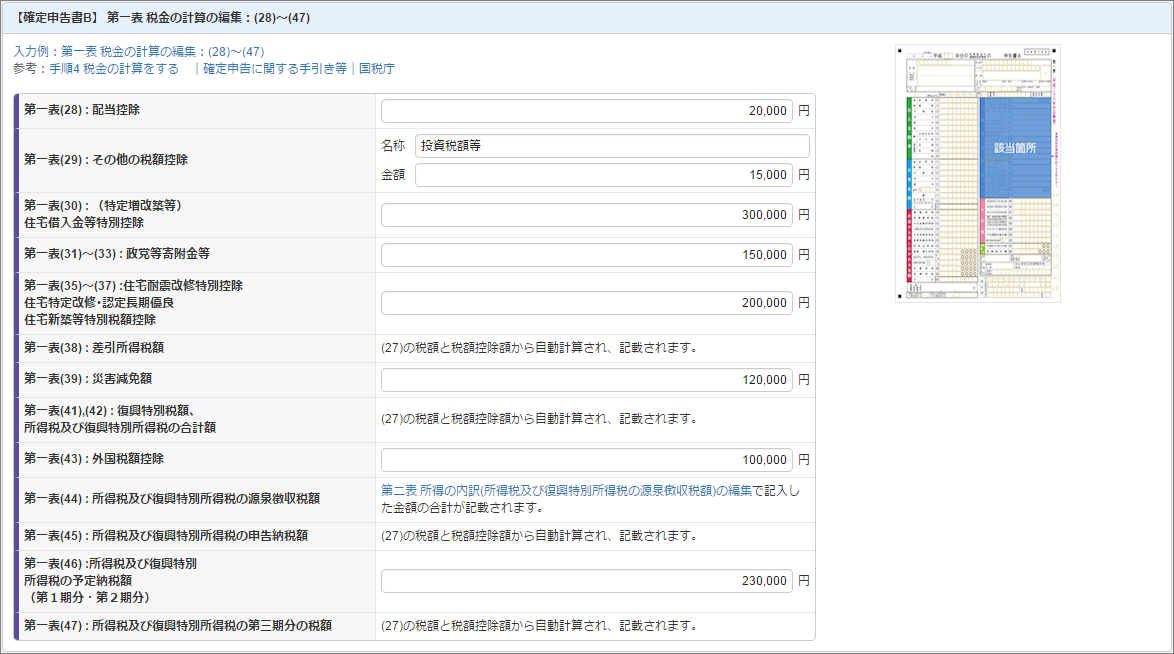Click auto-calculation note in 第三期分の税額 row
The image size is (1174, 654).
(540, 626)
